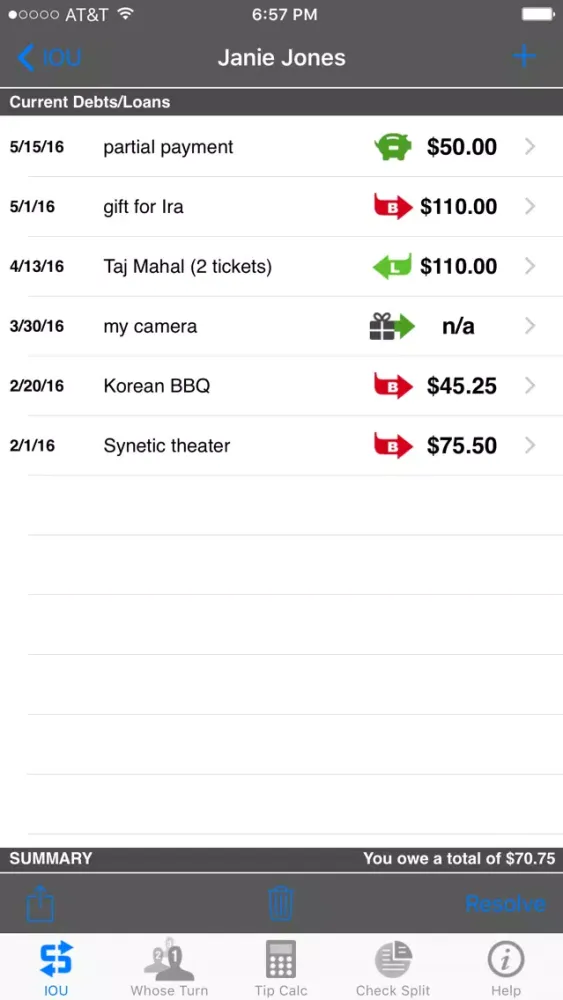This screenshot has height=1000, width=563.
Task: Expand partial payment entry via chevron
Action: 530,147
